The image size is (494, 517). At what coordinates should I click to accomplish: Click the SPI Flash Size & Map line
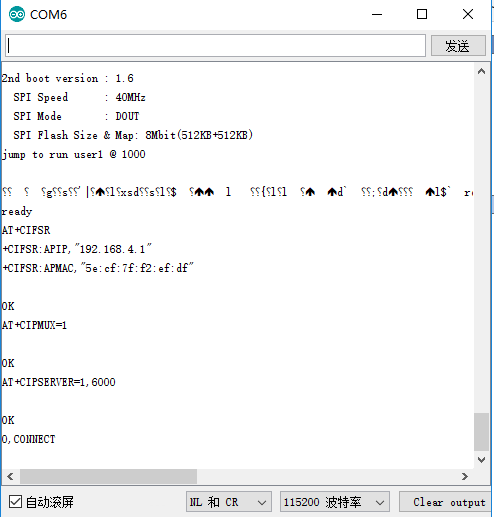133,135
